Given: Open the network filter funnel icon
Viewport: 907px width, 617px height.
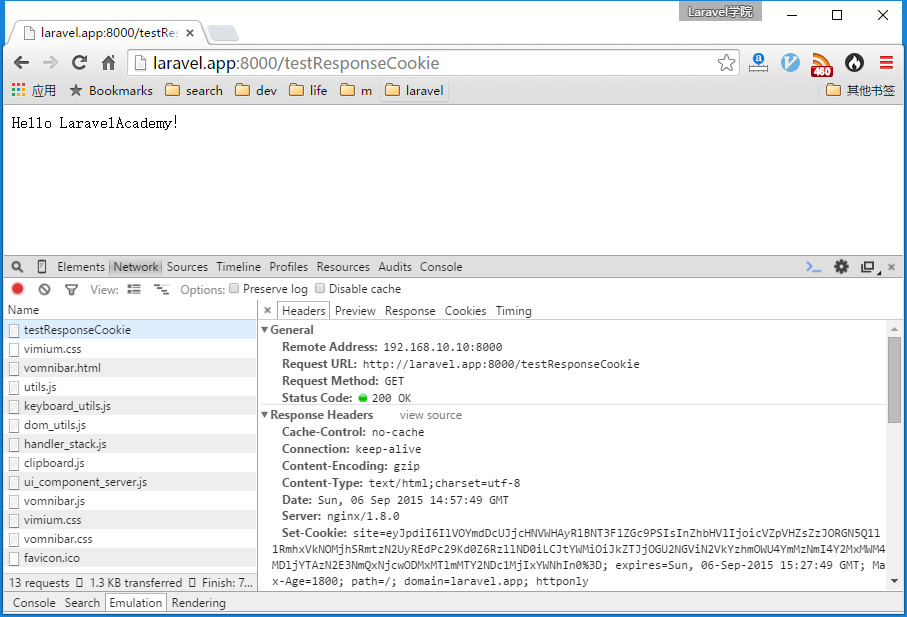Looking at the screenshot, I should [71, 289].
